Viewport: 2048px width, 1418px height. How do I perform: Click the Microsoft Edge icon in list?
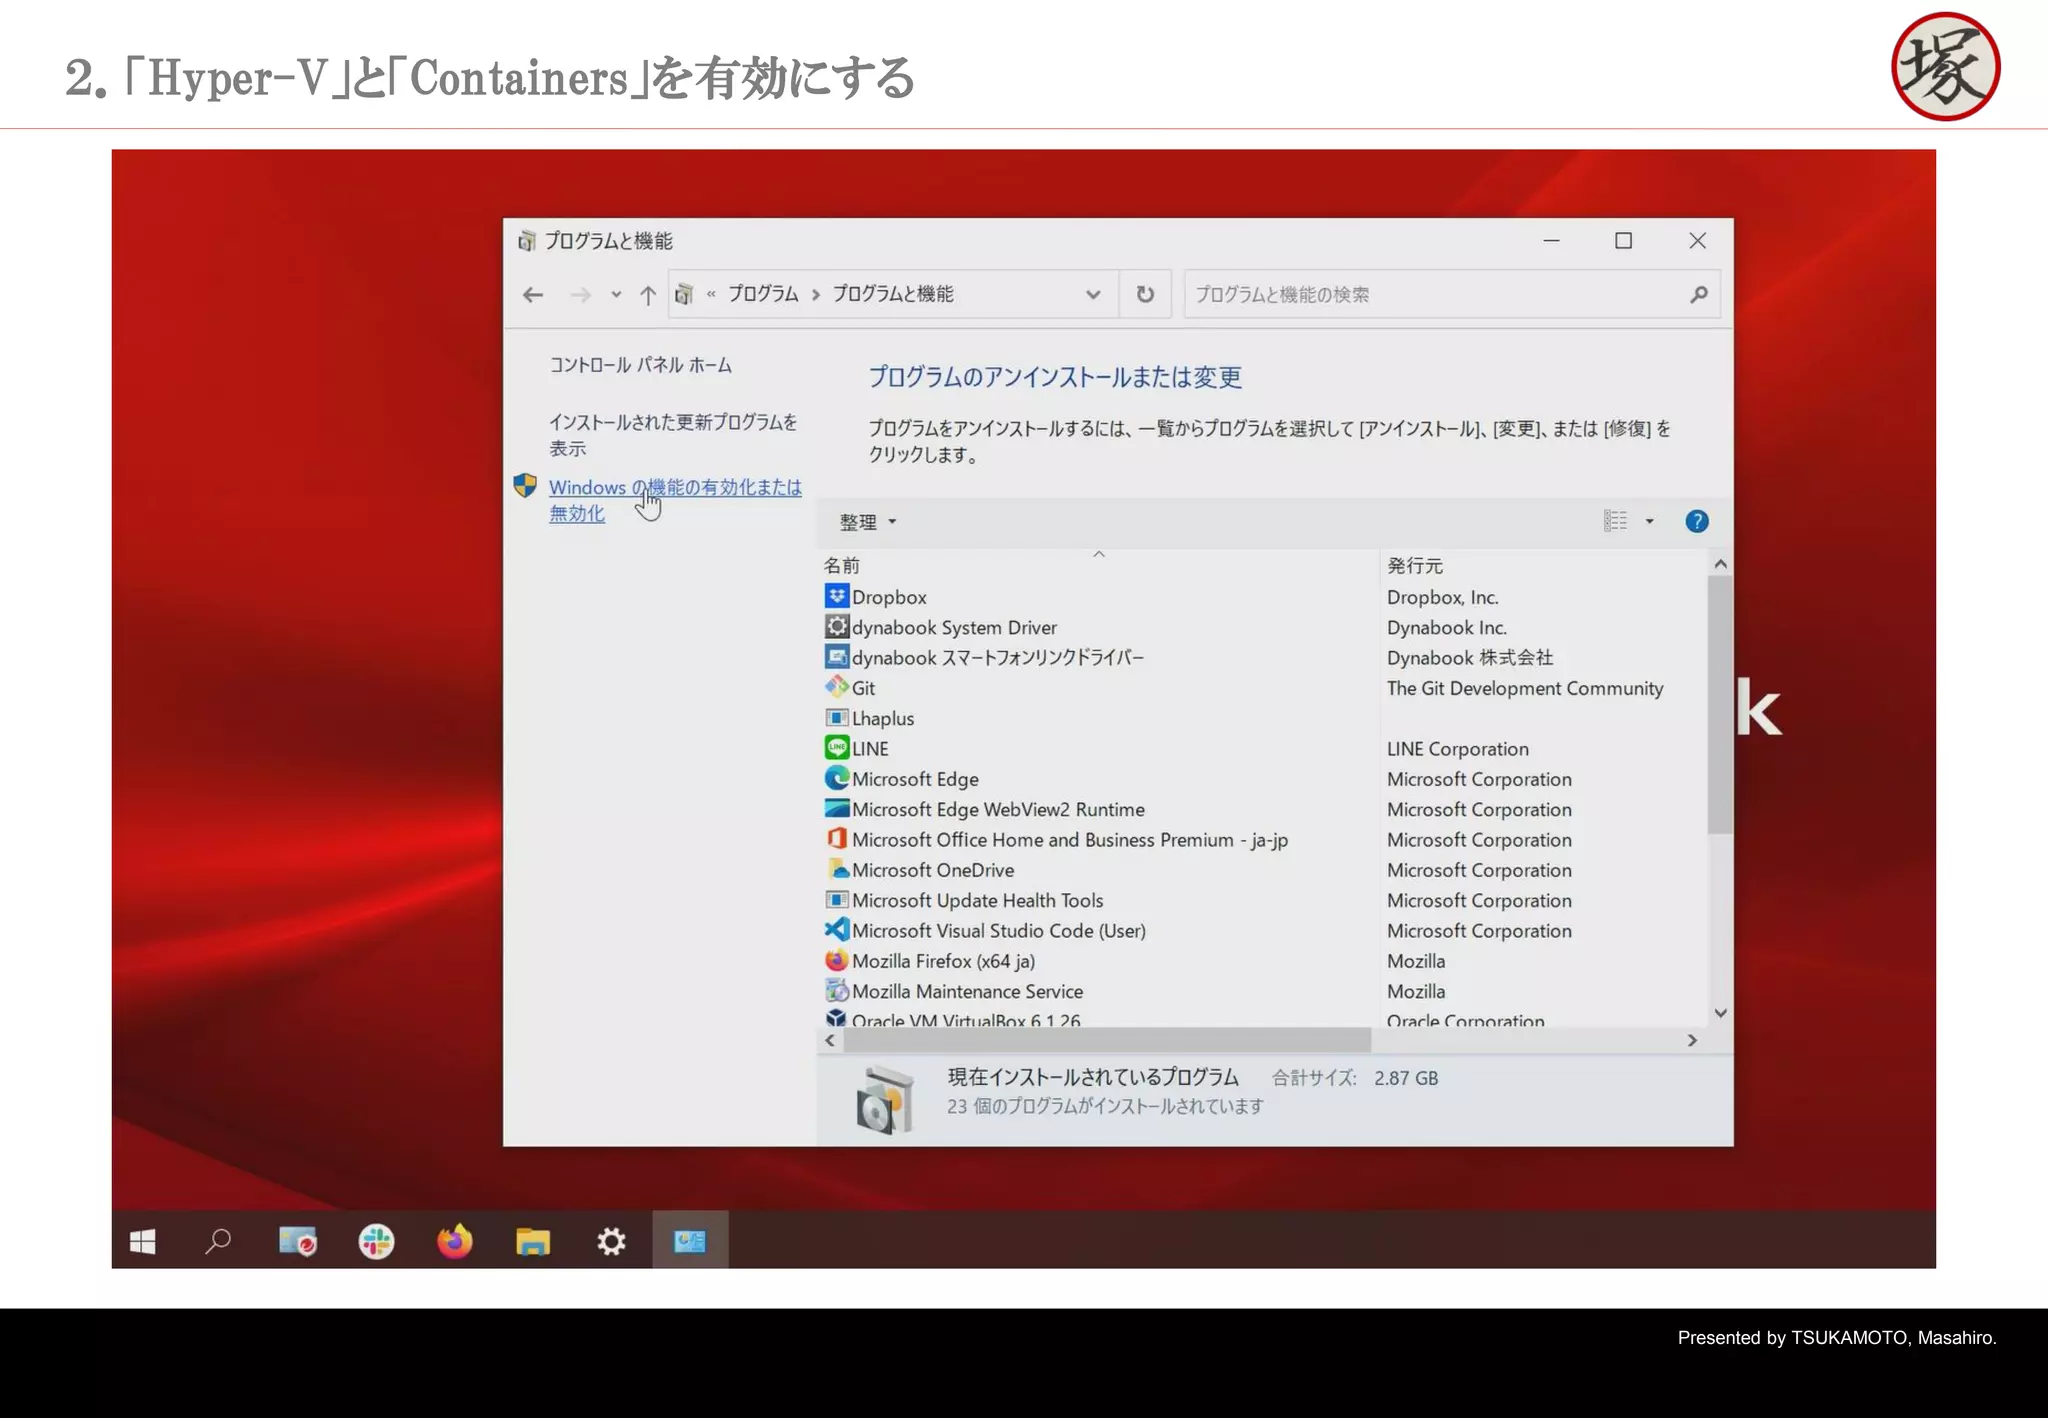click(836, 778)
